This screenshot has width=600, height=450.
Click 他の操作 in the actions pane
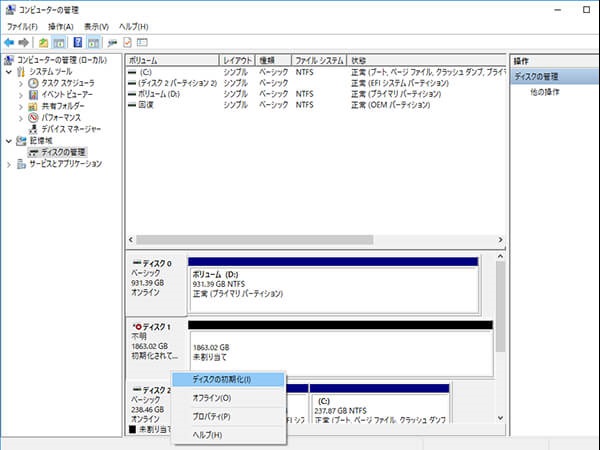coord(544,93)
